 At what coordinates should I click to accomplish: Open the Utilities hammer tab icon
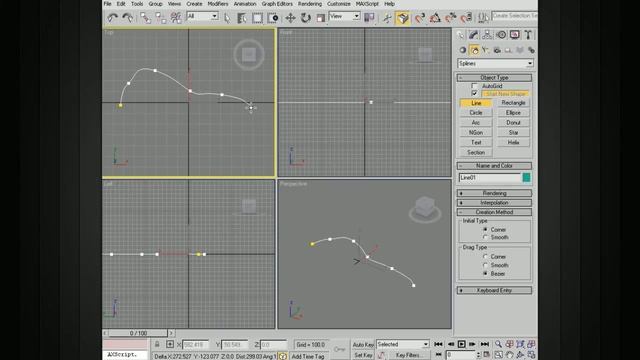coord(528,35)
